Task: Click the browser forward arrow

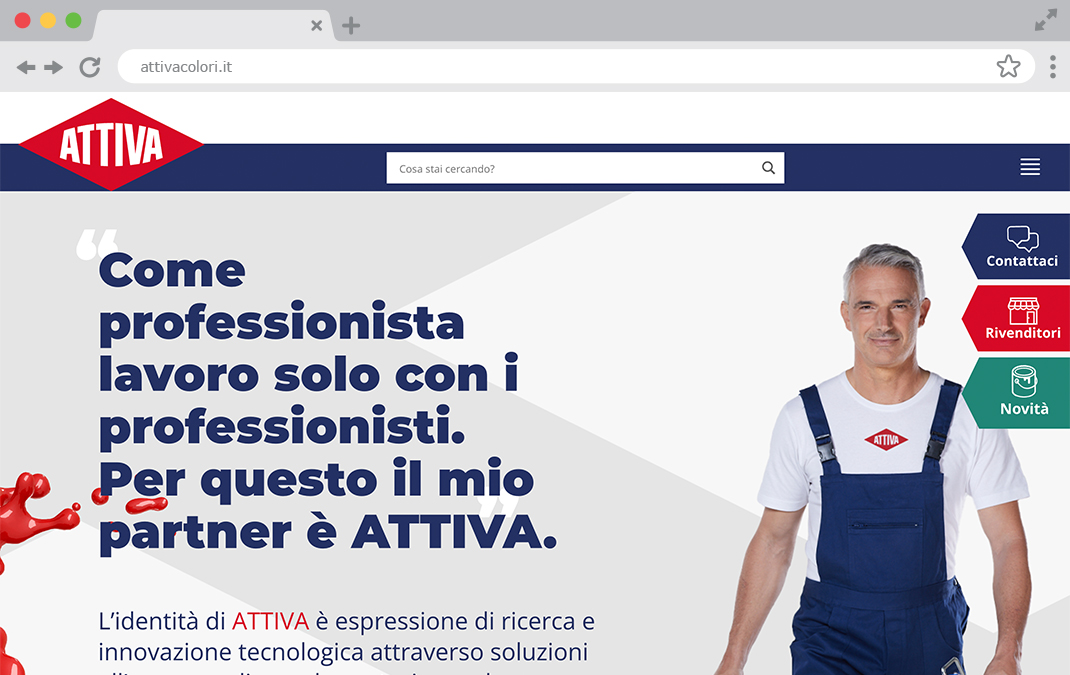Action: (53, 67)
